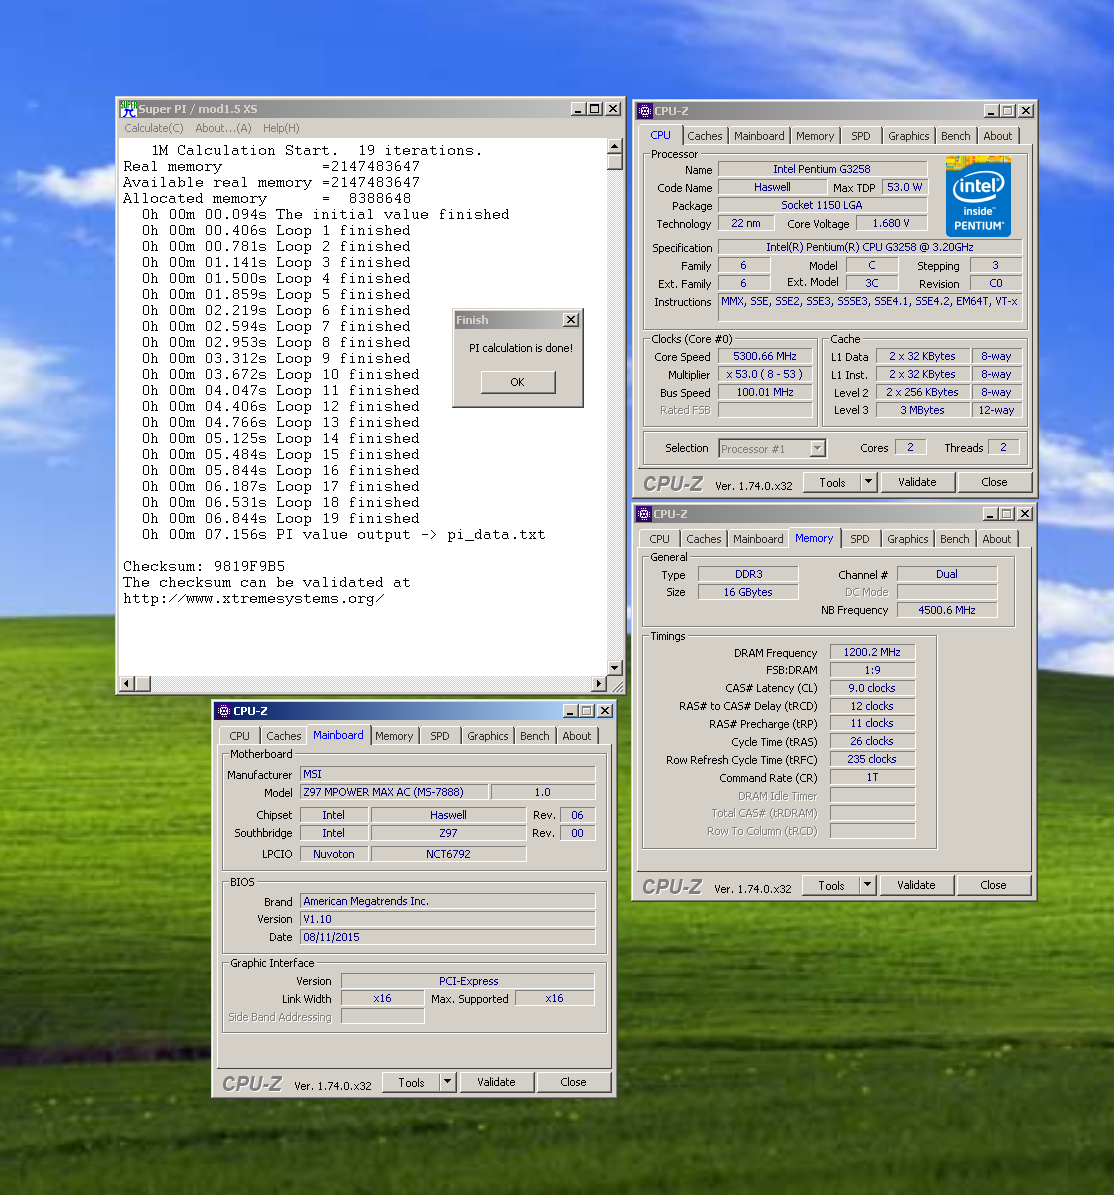Click the Super PI title bar app icon
The height and width of the screenshot is (1195, 1114).
[128, 109]
